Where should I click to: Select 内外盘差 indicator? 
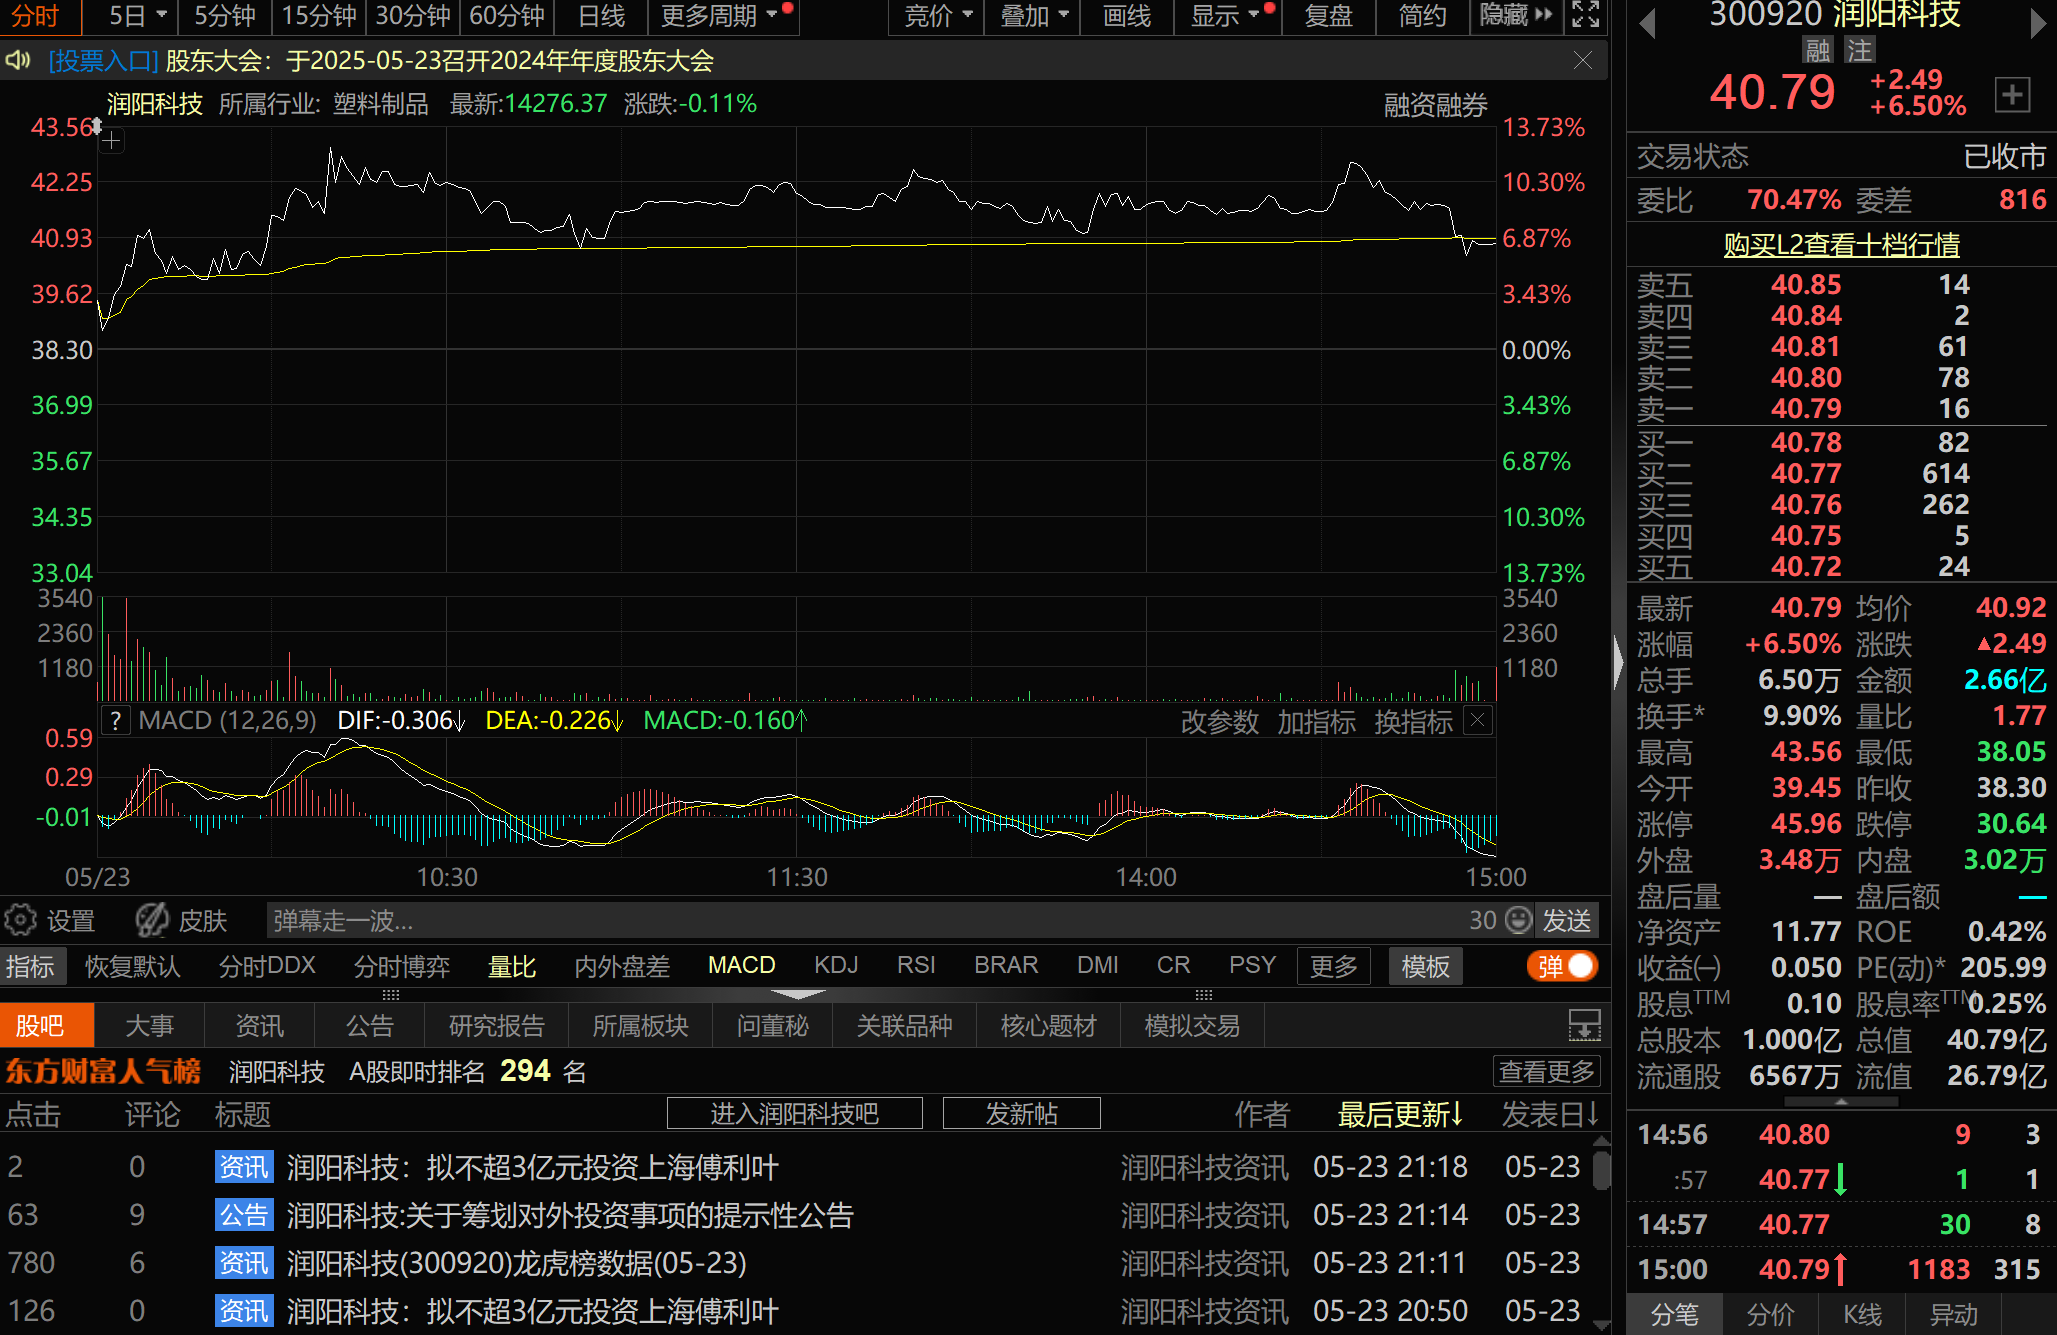[621, 966]
